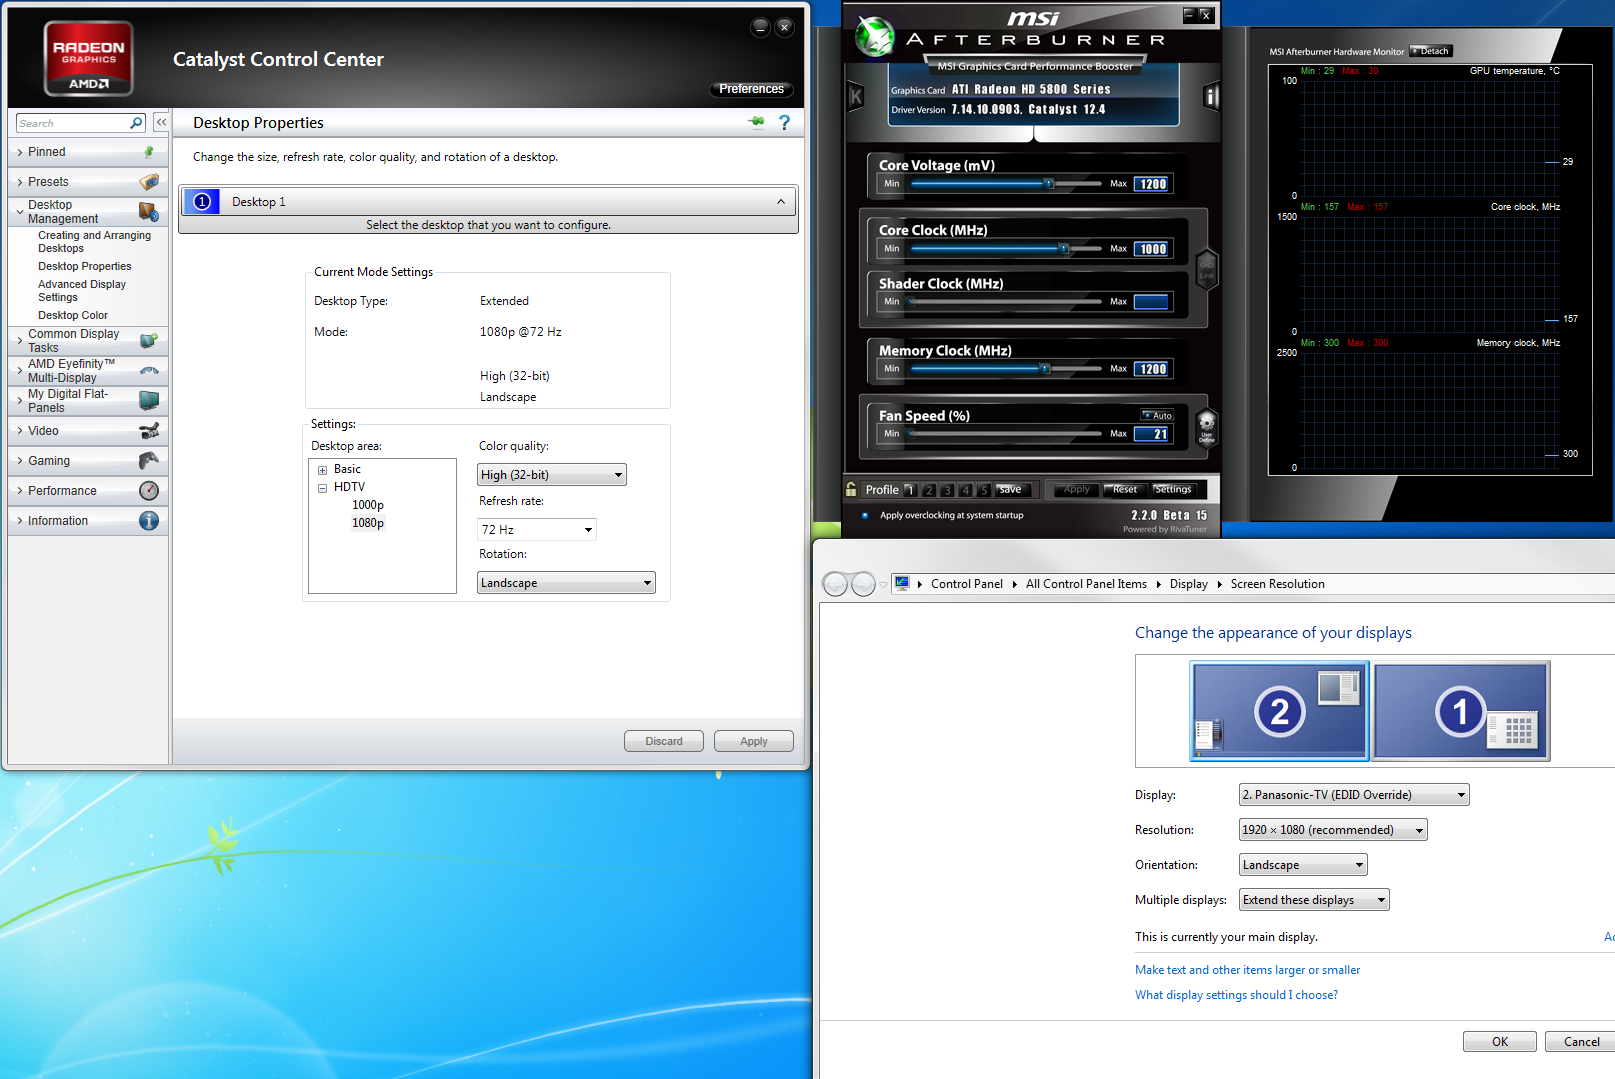Select profile slot 1 in Afterburner
The height and width of the screenshot is (1079, 1615).
coord(910,490)
